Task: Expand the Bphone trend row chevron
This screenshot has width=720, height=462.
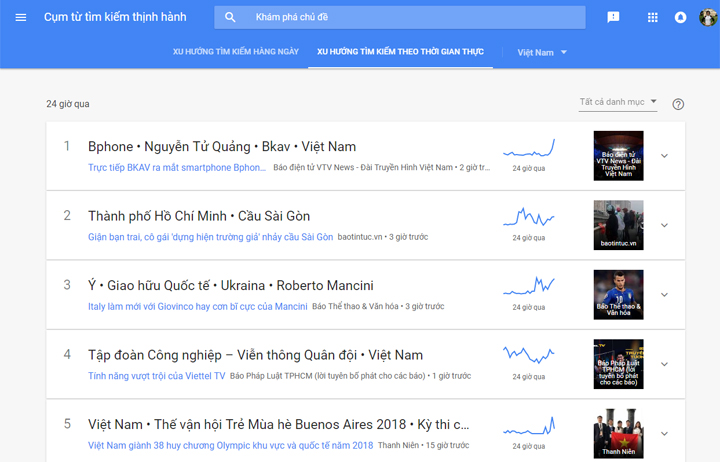Action: click(x=664, y=156)
